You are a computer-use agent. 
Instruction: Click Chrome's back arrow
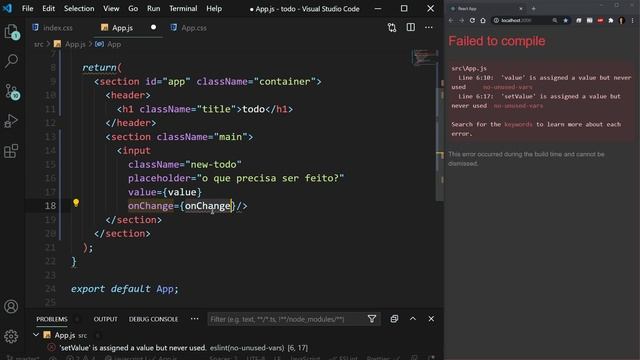[x=451, y=20]
